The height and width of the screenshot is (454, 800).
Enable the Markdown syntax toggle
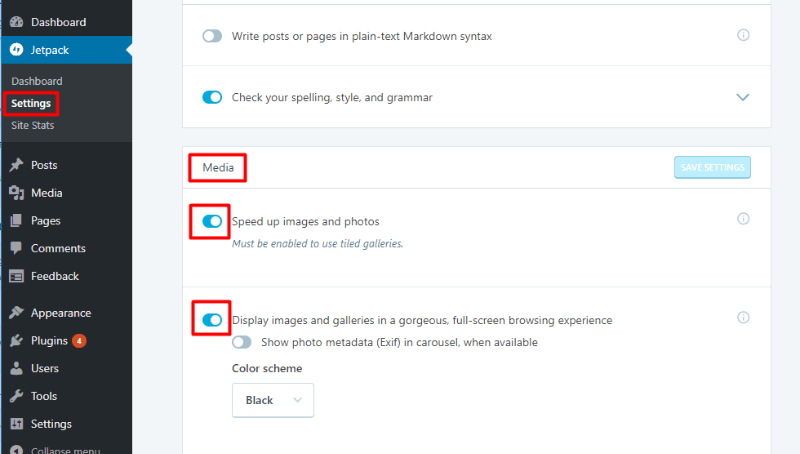tap(212, 36)
